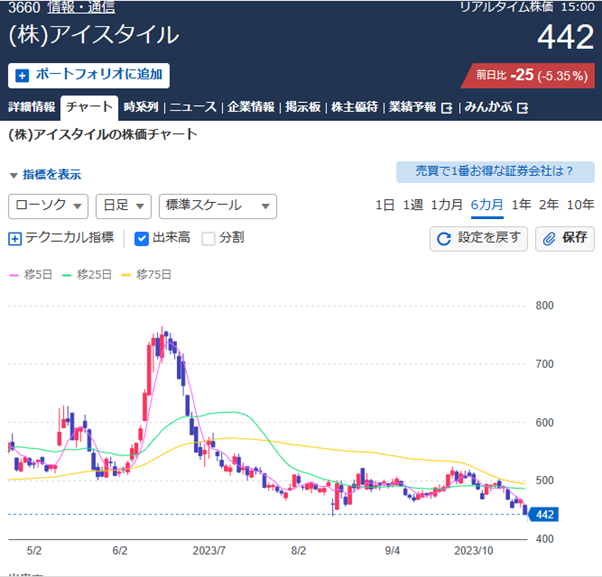Select the 1週 time range
This screenshot has width=602, height=577.
pyautogui.click(x=413, y=205)
